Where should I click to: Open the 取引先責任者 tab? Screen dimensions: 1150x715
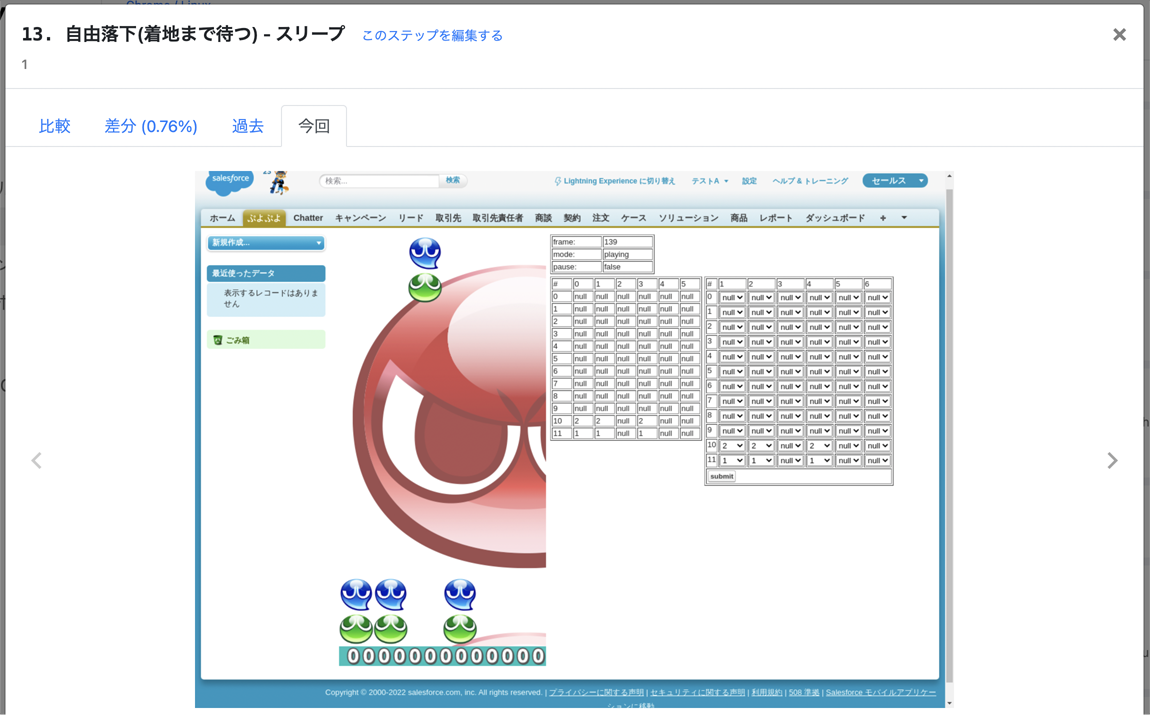(497, 218)
